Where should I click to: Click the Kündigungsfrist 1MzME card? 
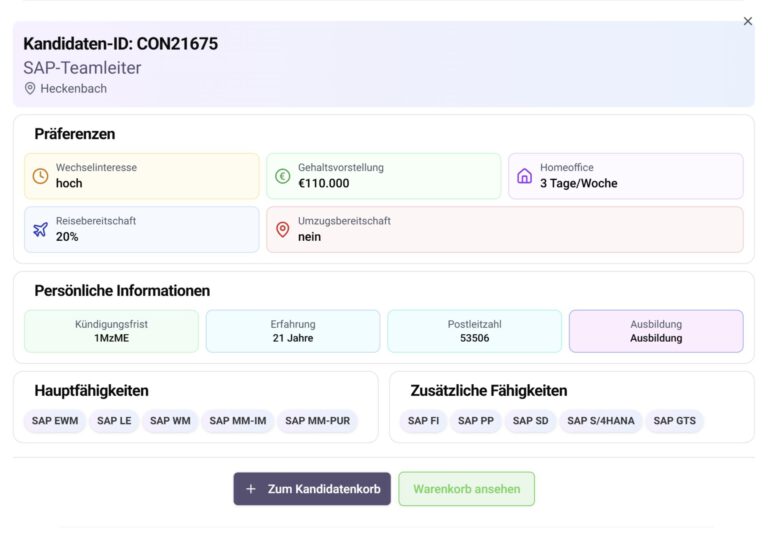click(111, 331)
